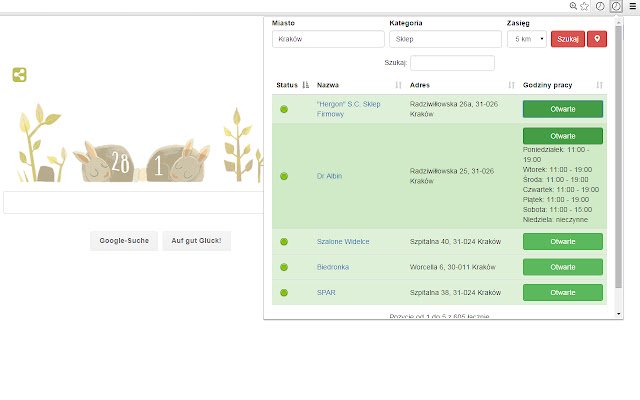Focus the Kategoria field containing Sklep
The image size is (640, 400).
coord(445,39)
